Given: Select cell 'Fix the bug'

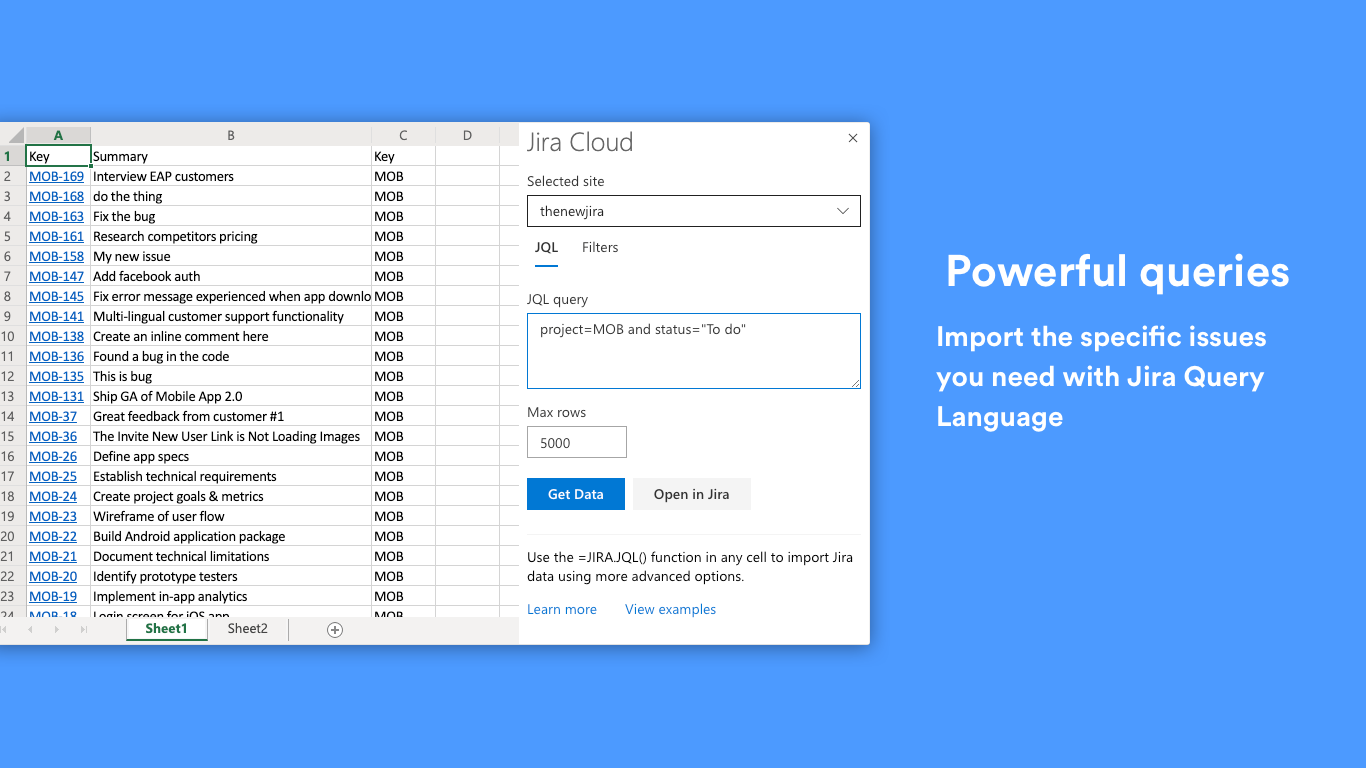Looking at the screenshot, I should (x=231, y=216).
